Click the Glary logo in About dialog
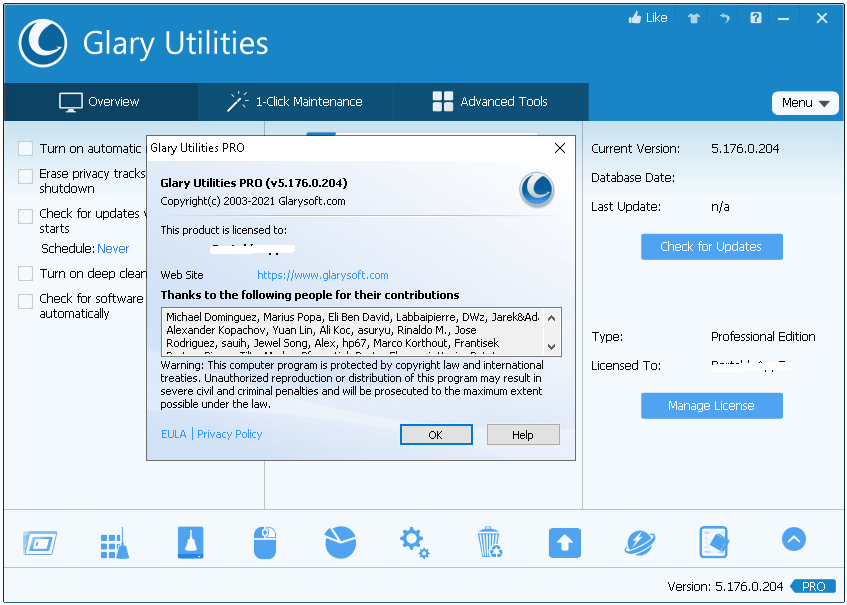The height and width of the screenshot is (605, 847). point(537,189)
